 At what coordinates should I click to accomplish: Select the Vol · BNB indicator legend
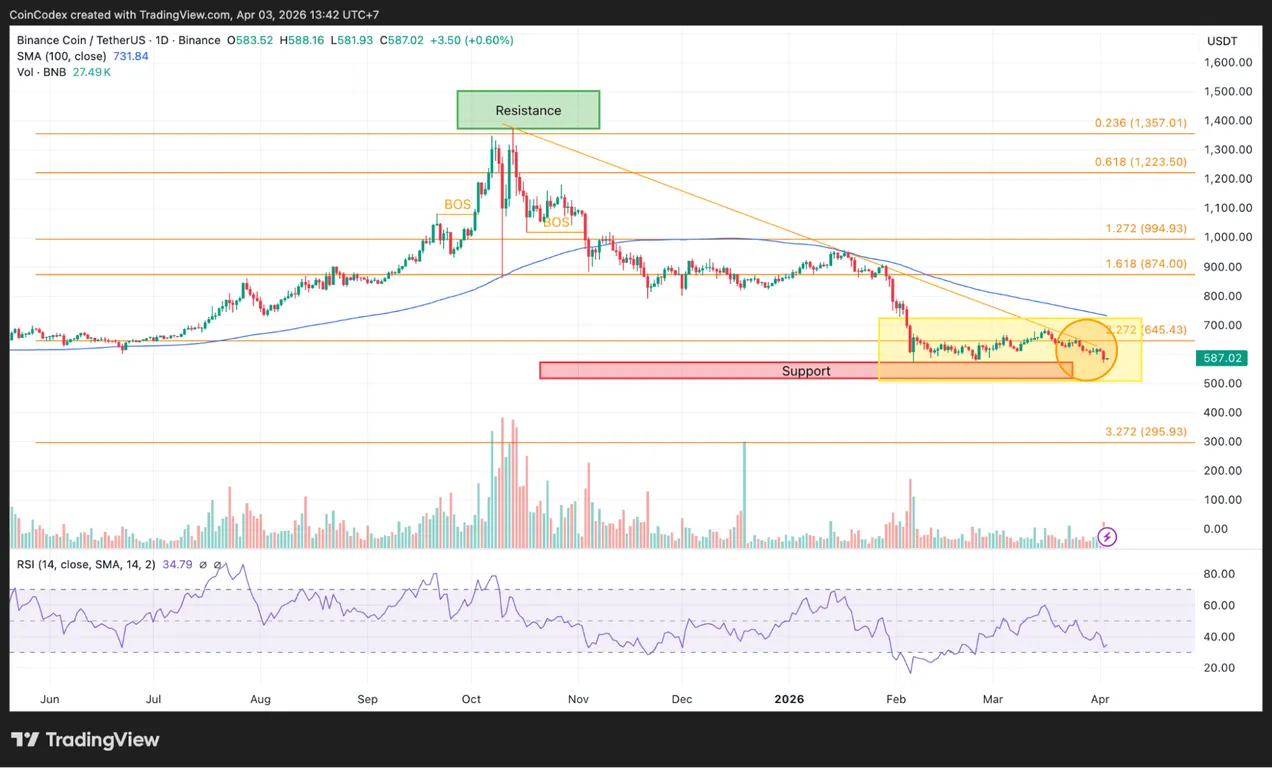pyautogui.click(x=40, y=73)
